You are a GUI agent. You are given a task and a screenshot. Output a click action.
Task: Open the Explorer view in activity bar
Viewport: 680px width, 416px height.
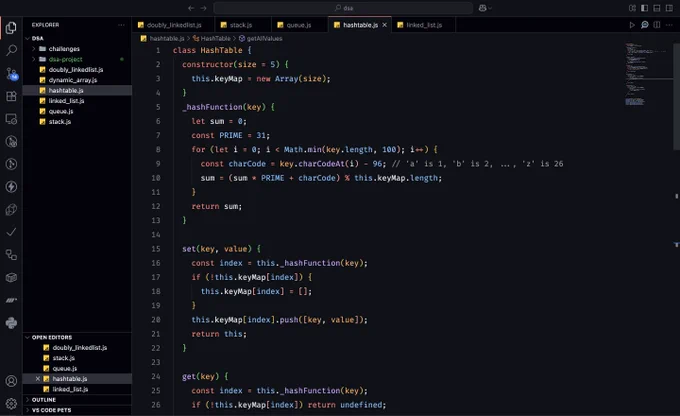tap(11, 28)
